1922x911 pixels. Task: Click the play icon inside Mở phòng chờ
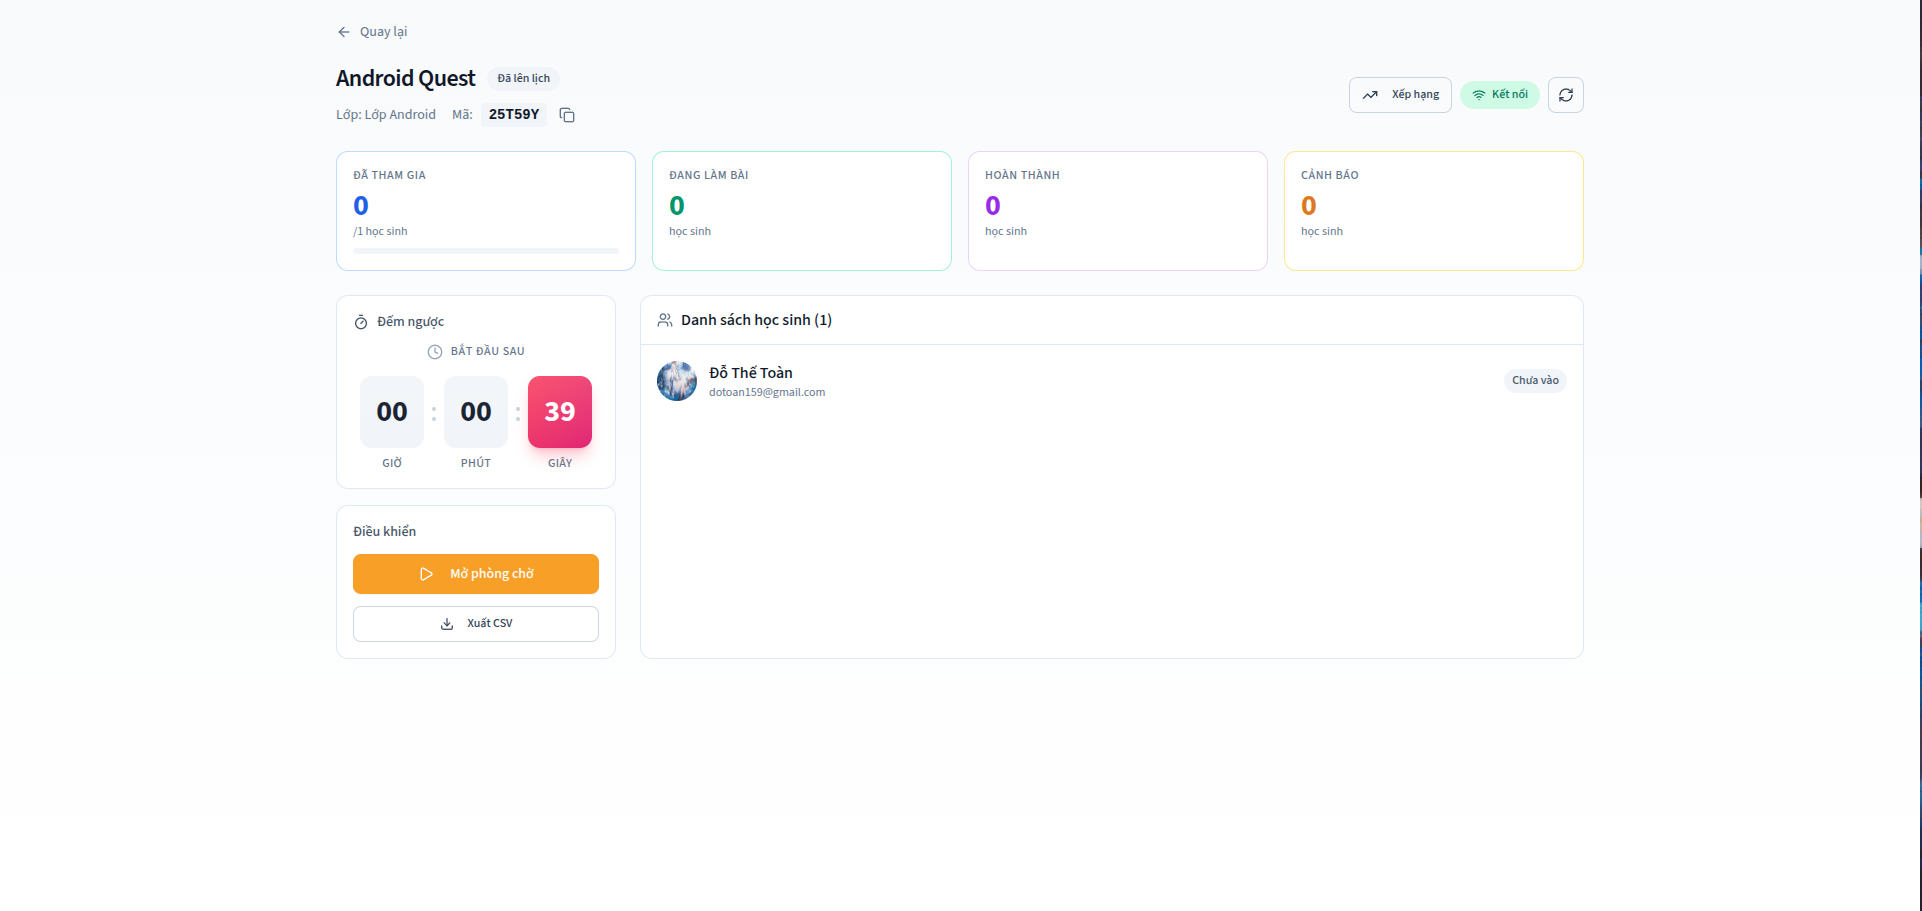(x=427, y=573)
